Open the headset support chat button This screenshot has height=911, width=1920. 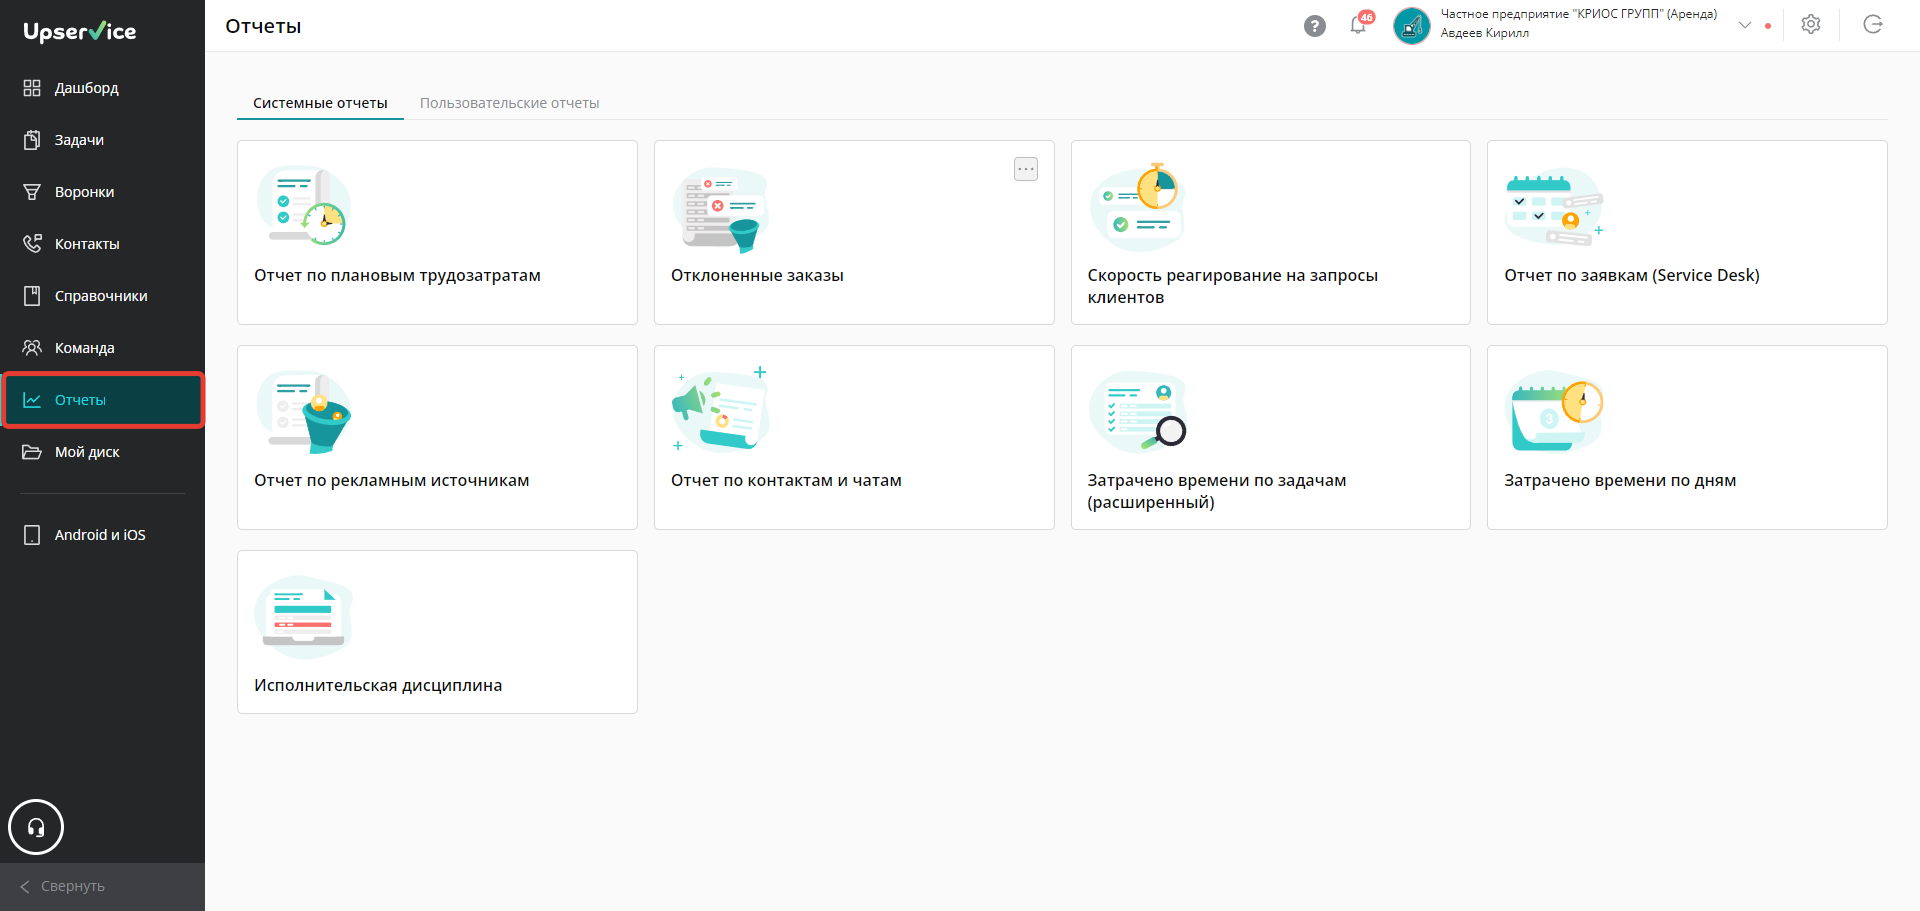pyautogui.click(x=36, y=827)
